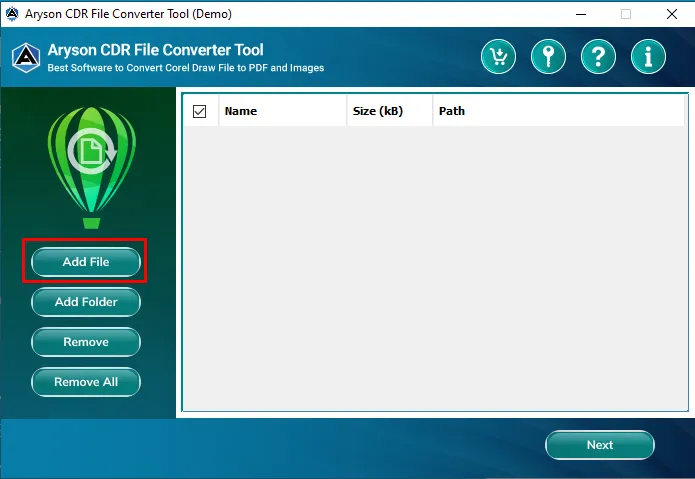This screenshot has height=479, width=695.
Task: Click the empty file list area
Action: tap(434, 268)
